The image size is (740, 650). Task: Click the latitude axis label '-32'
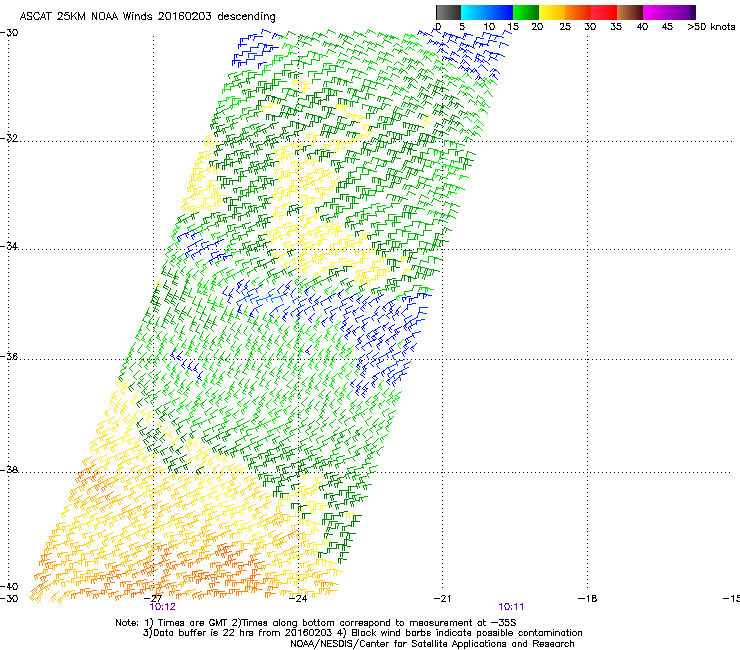pos(9,138)
